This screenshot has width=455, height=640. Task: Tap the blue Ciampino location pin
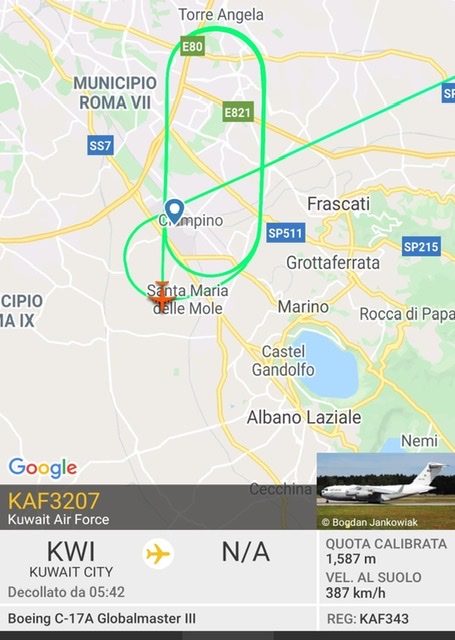coord(175,211)
